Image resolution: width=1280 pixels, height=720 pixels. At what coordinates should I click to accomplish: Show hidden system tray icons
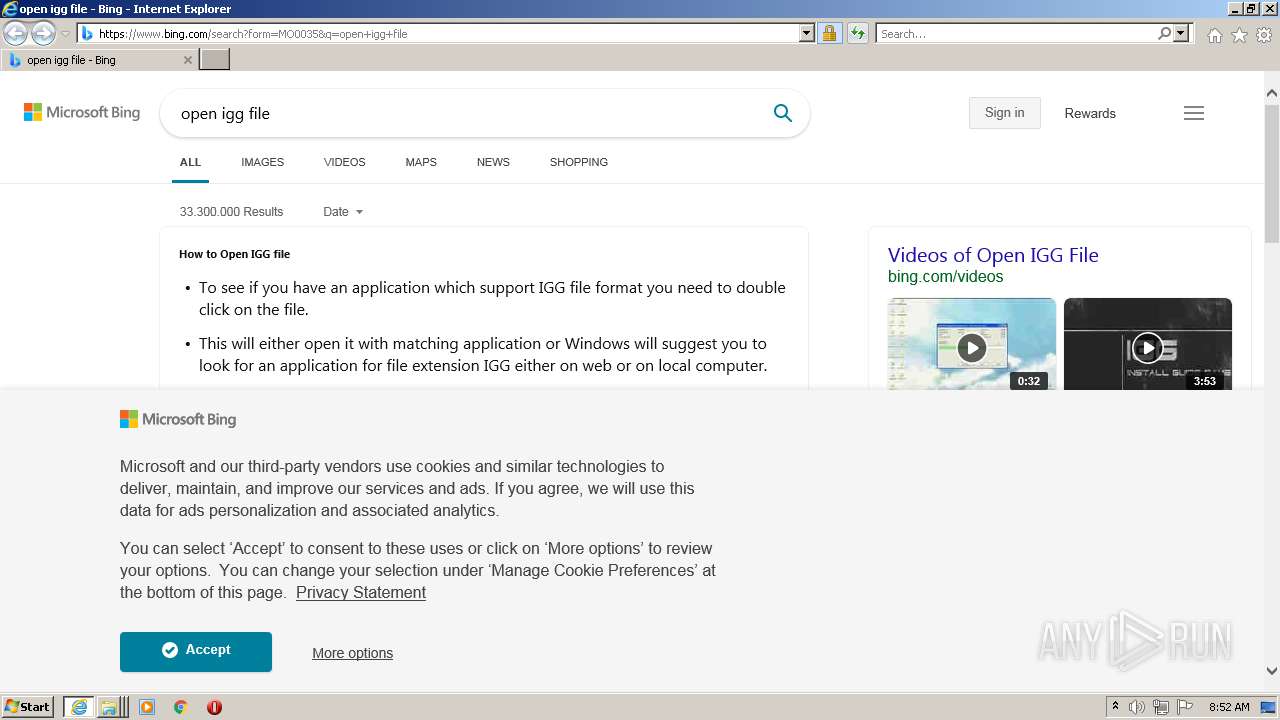click(x=1116, y=707)
